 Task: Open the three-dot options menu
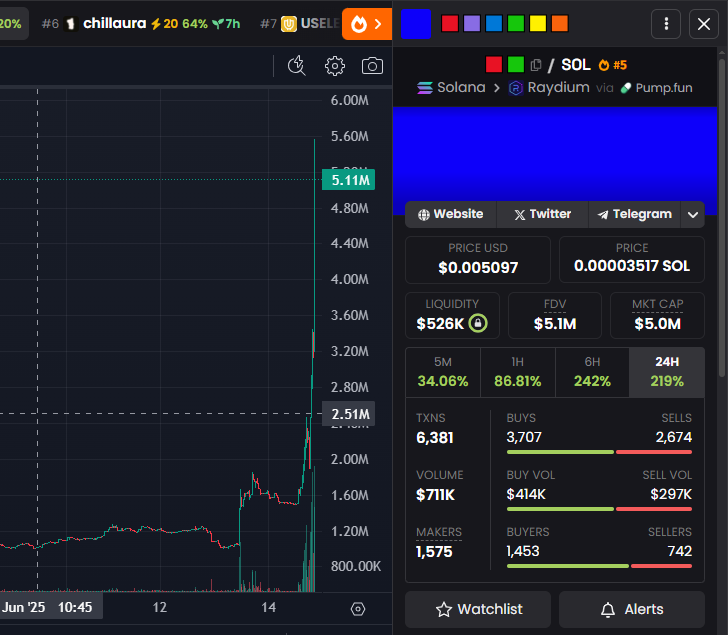666,24
